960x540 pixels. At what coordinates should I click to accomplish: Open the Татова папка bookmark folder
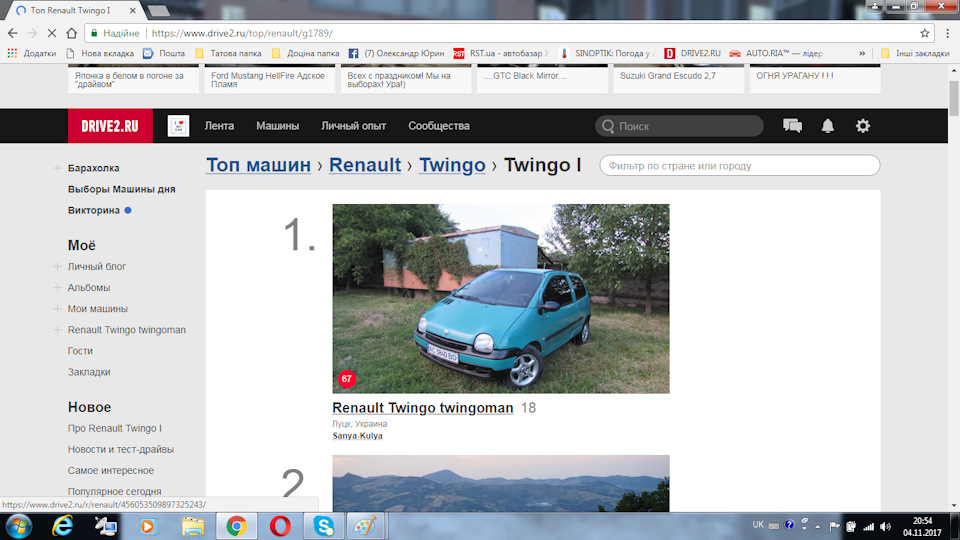pyautogui.click(x=228, y=53)
